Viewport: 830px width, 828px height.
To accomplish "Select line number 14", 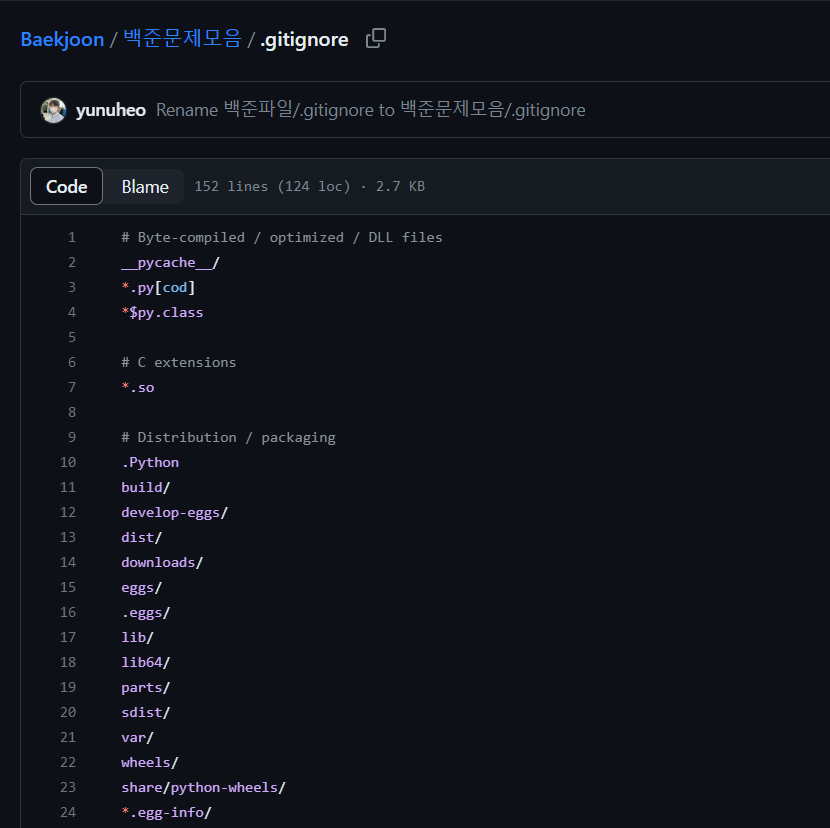I will coord(68,562).
